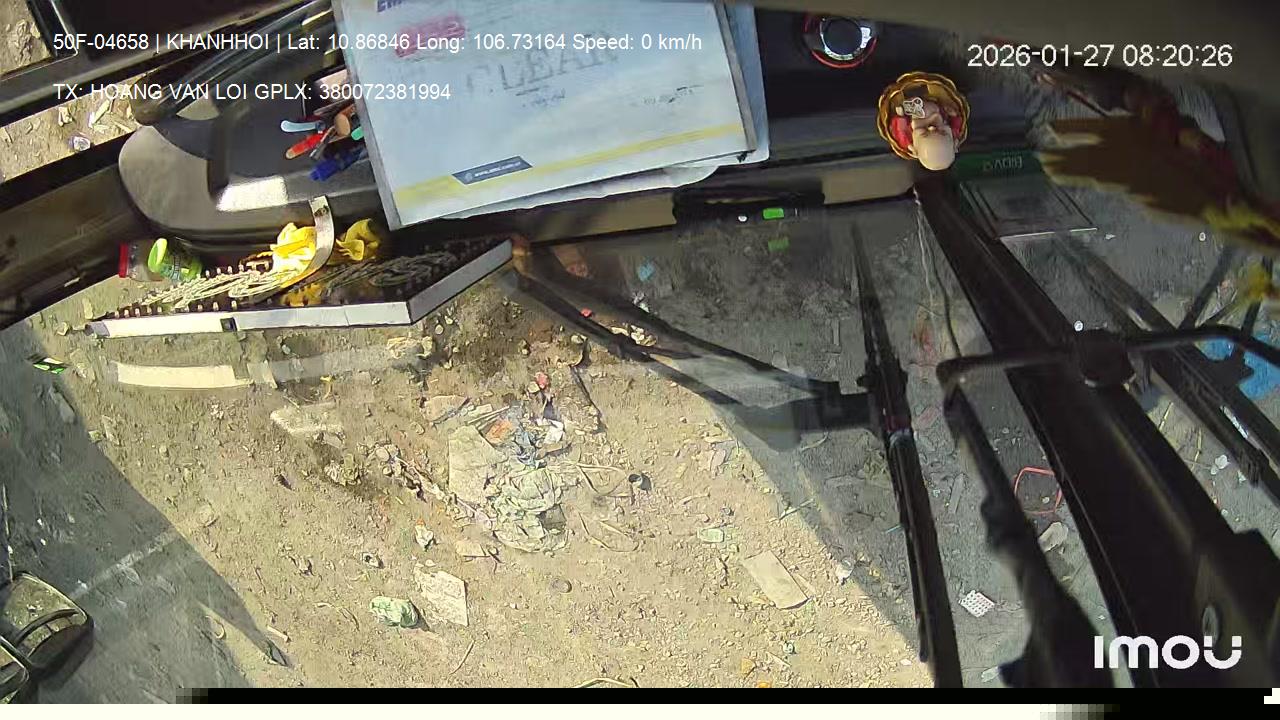Click the time 08:20:26 in the timestamp

1177,56
